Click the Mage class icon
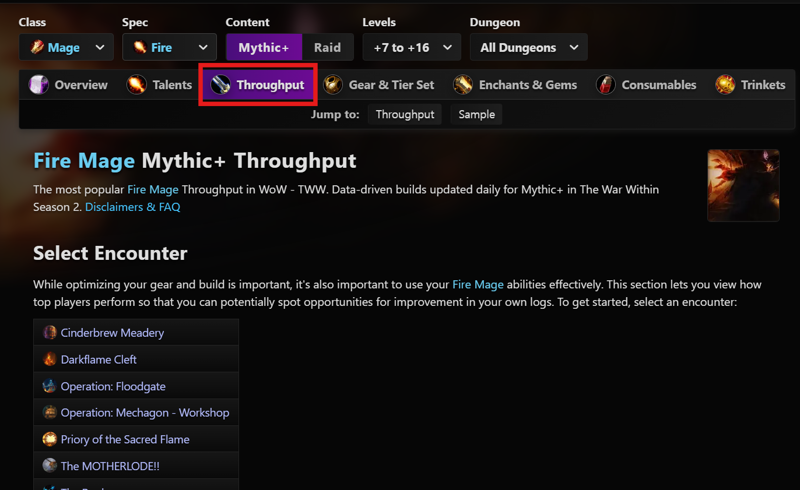 (37, 47)
